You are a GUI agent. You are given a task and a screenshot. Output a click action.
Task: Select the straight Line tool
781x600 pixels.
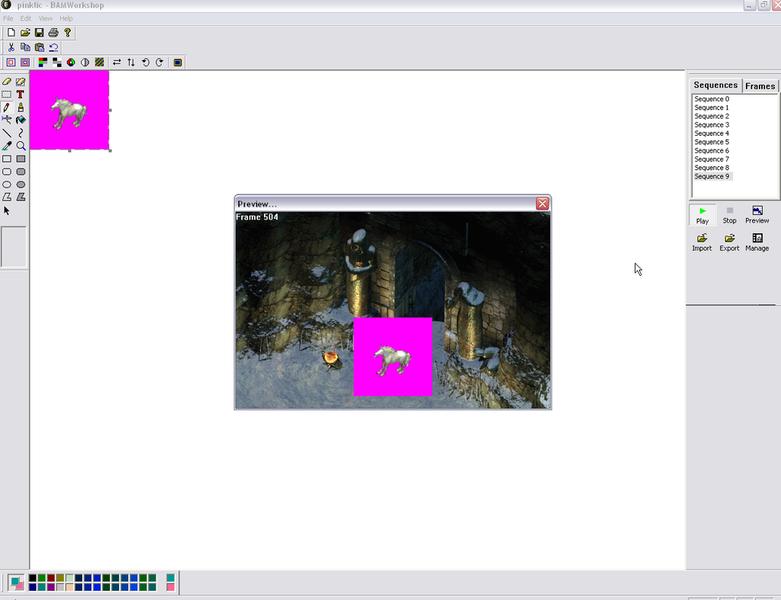6,133
